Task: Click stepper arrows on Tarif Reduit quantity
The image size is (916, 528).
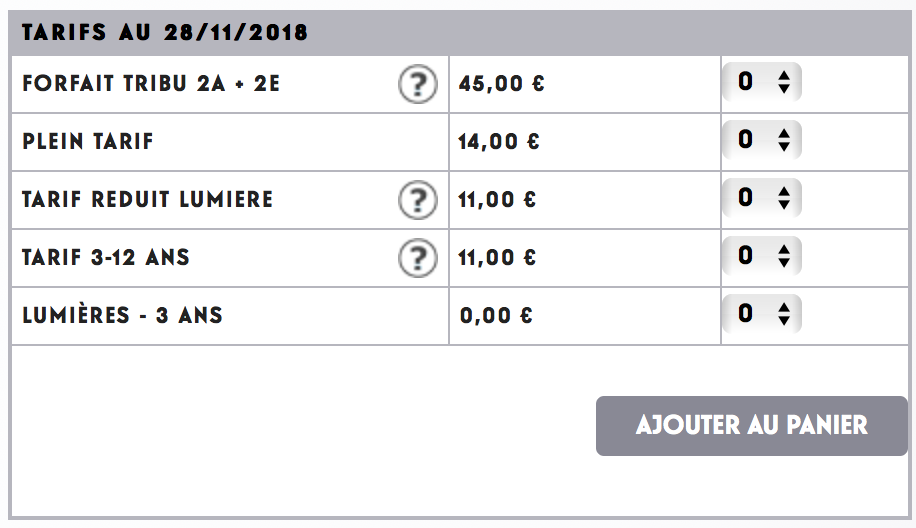Action: tap(784, 198)
